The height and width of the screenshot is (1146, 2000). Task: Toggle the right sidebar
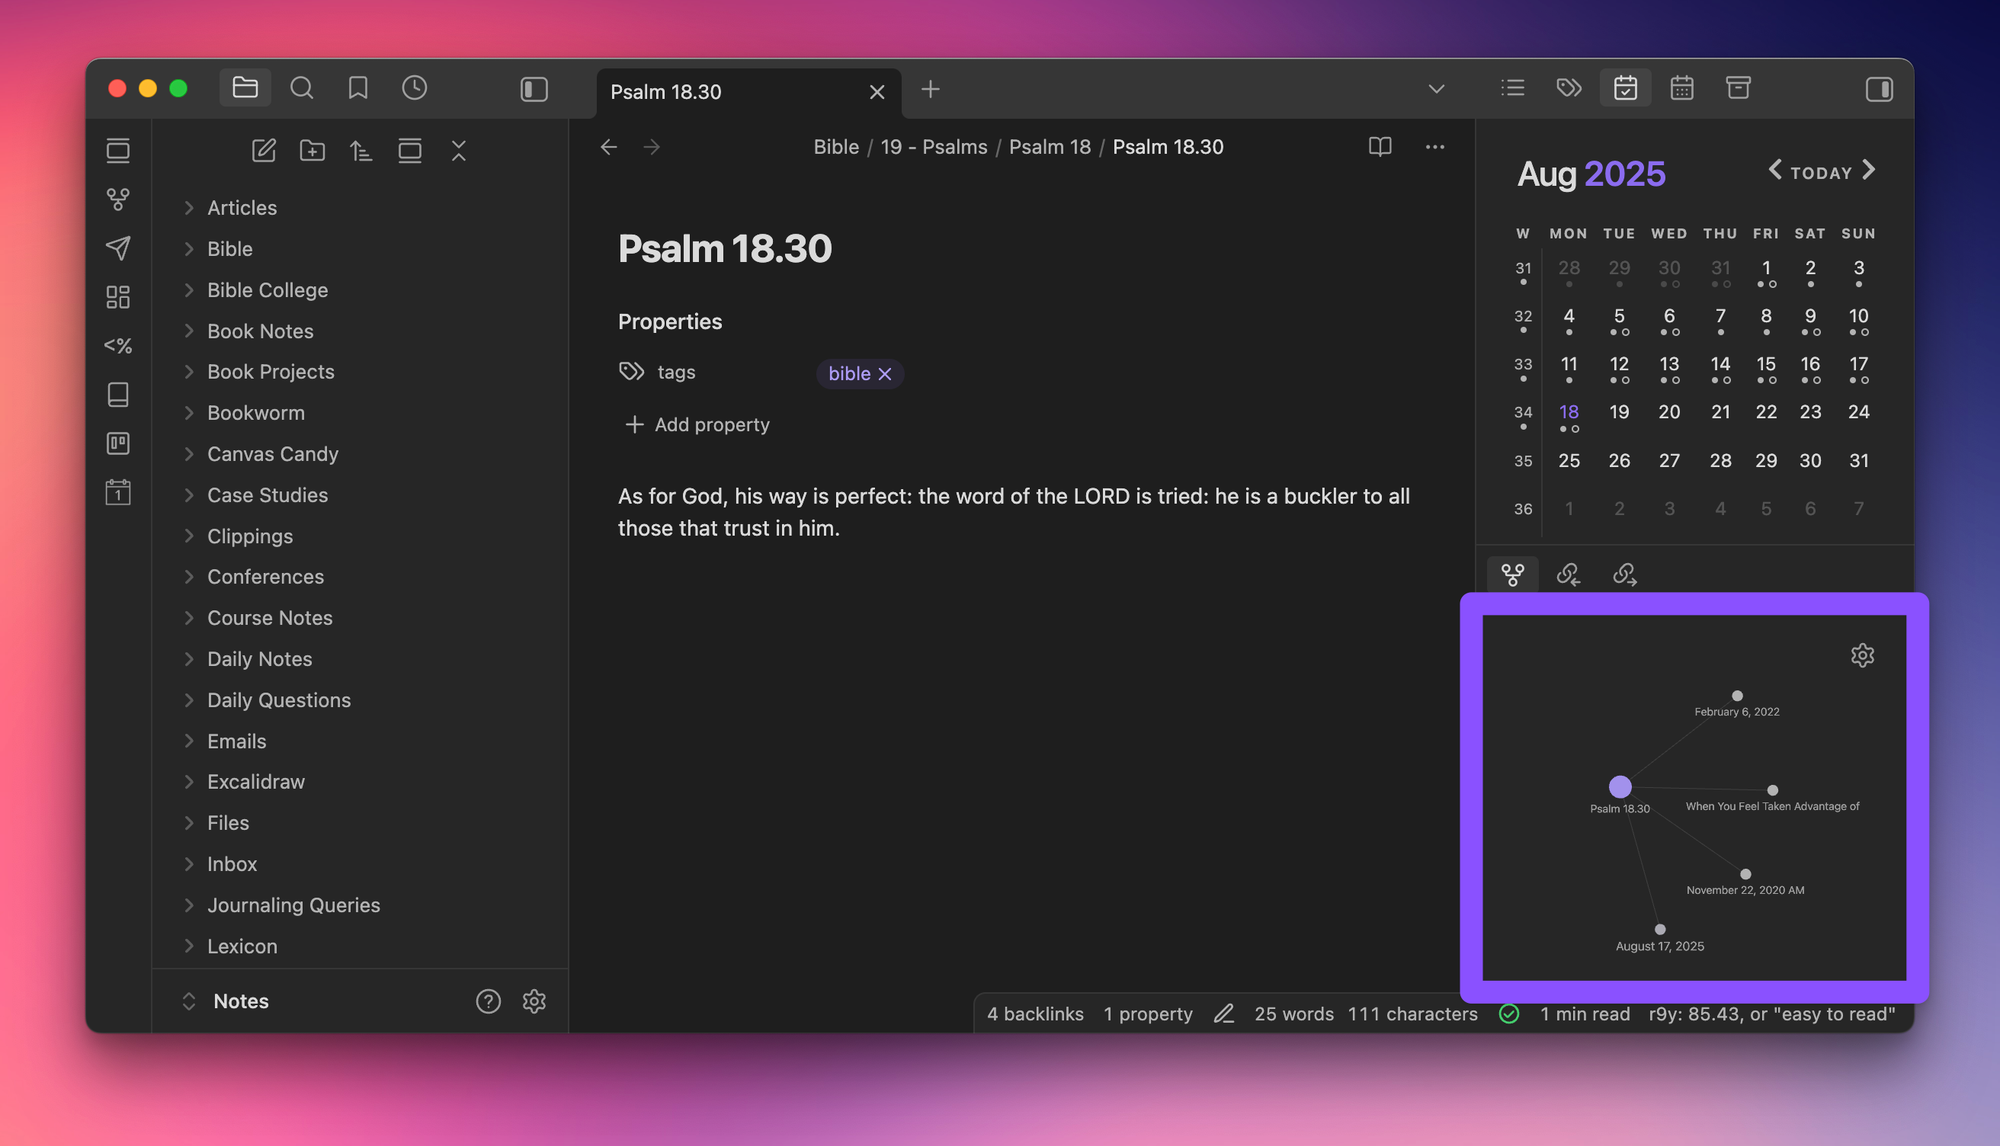[x=1879, y=89]
